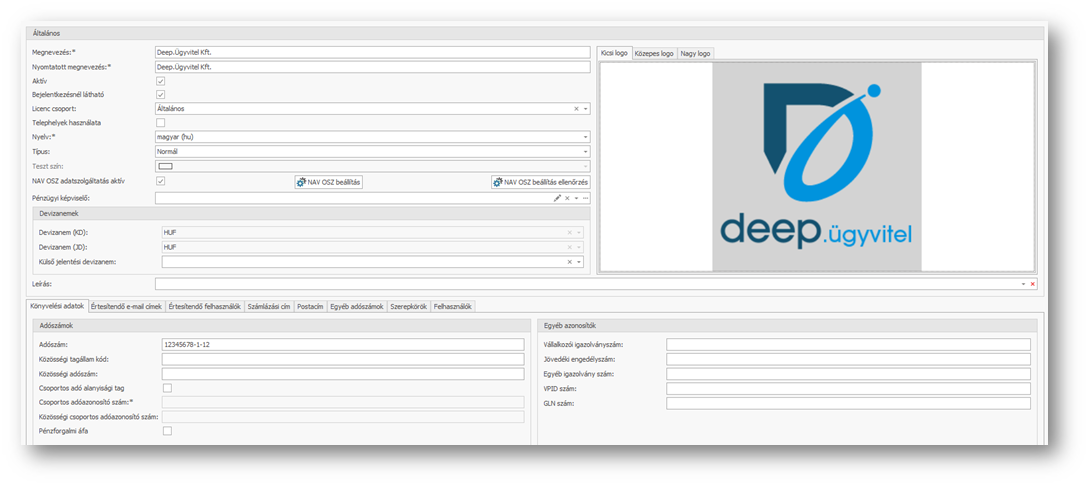Click the red X in Leírás field
1090x487 pixels.
click(1033, 284)
